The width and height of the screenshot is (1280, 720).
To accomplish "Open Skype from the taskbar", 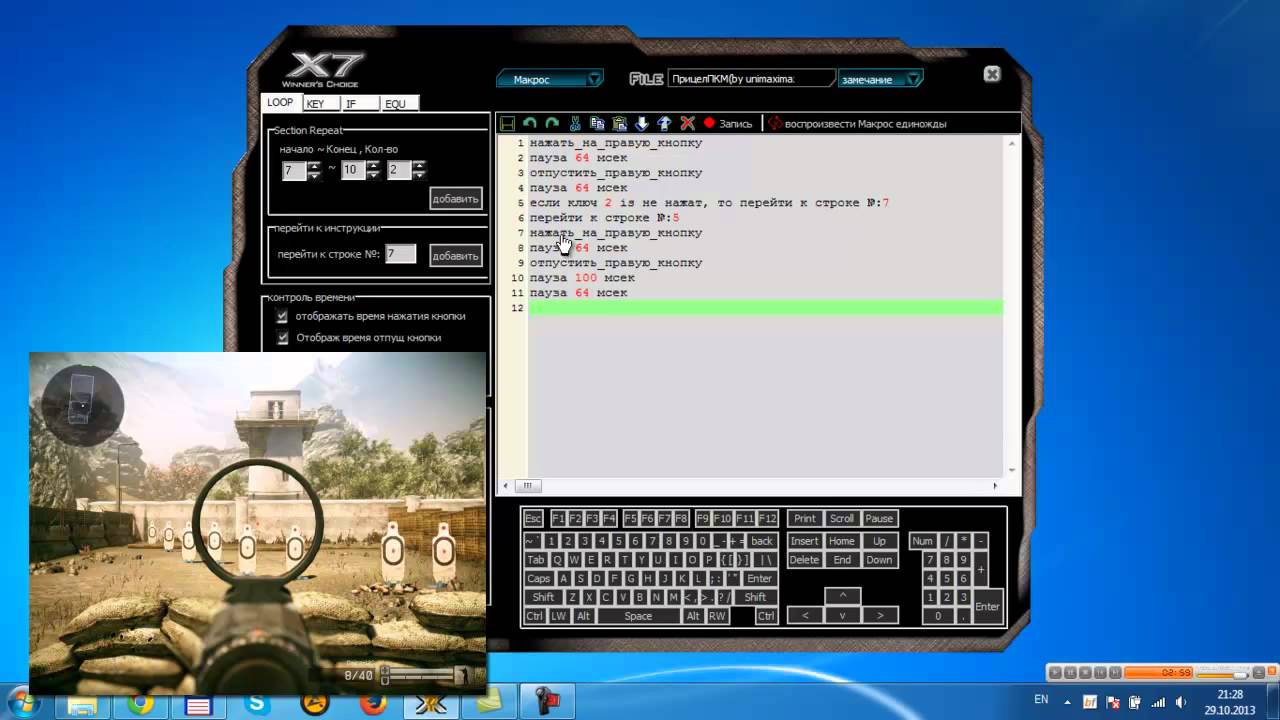I will [257, 705].
